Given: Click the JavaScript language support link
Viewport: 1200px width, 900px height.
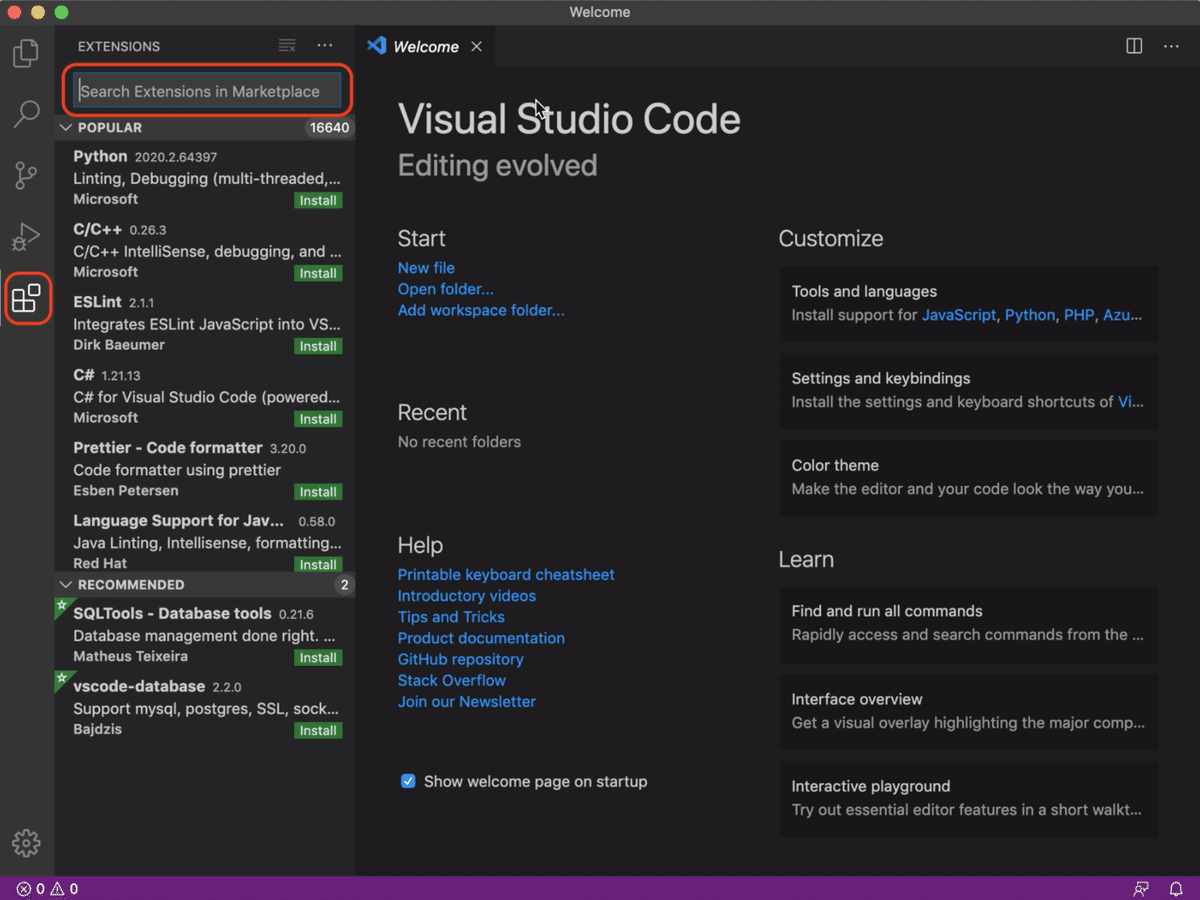Looking at the screenshot, I should click(x=959, y=315).
